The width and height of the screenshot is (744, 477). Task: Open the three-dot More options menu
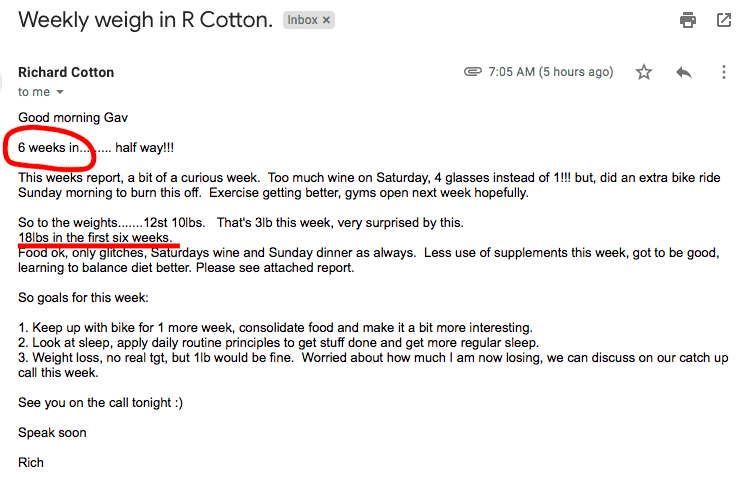724,72
